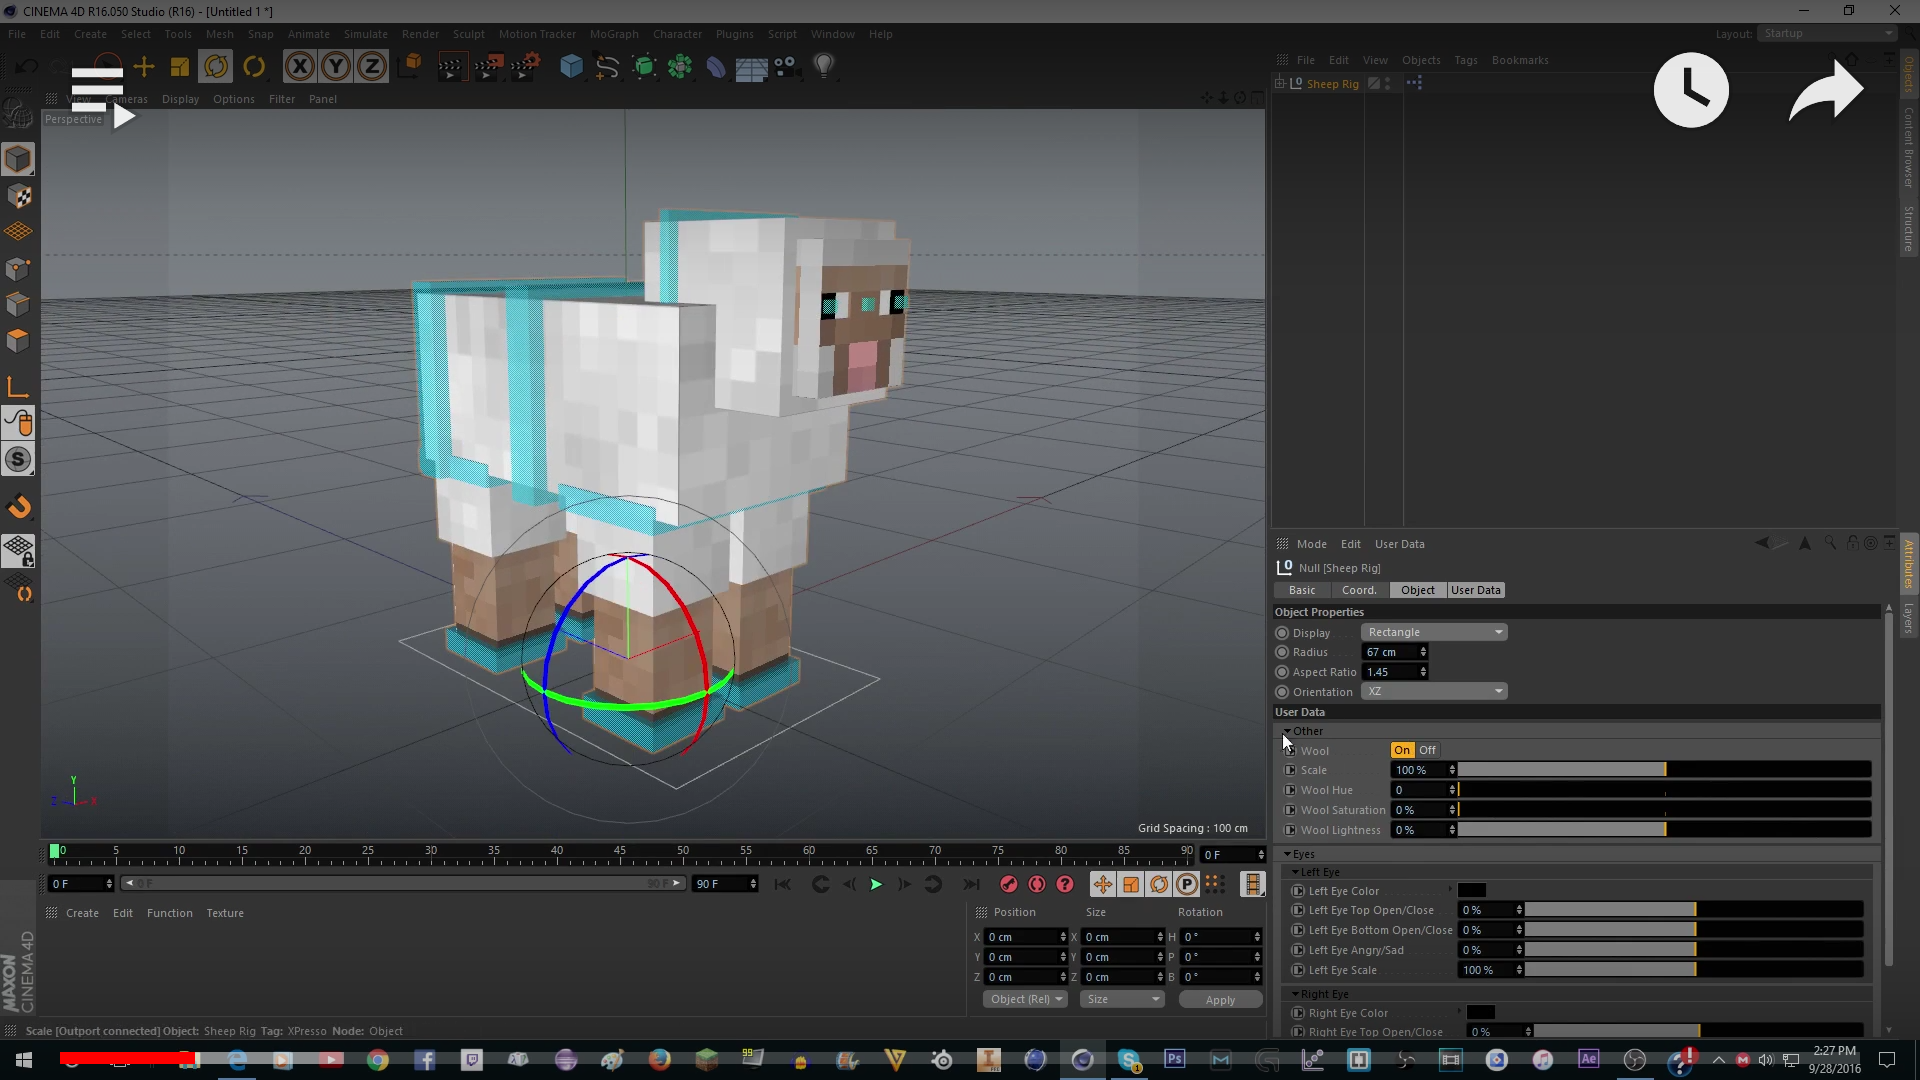Switch to Points mode
The image size is (1920, 1080).
coord(18,268)
